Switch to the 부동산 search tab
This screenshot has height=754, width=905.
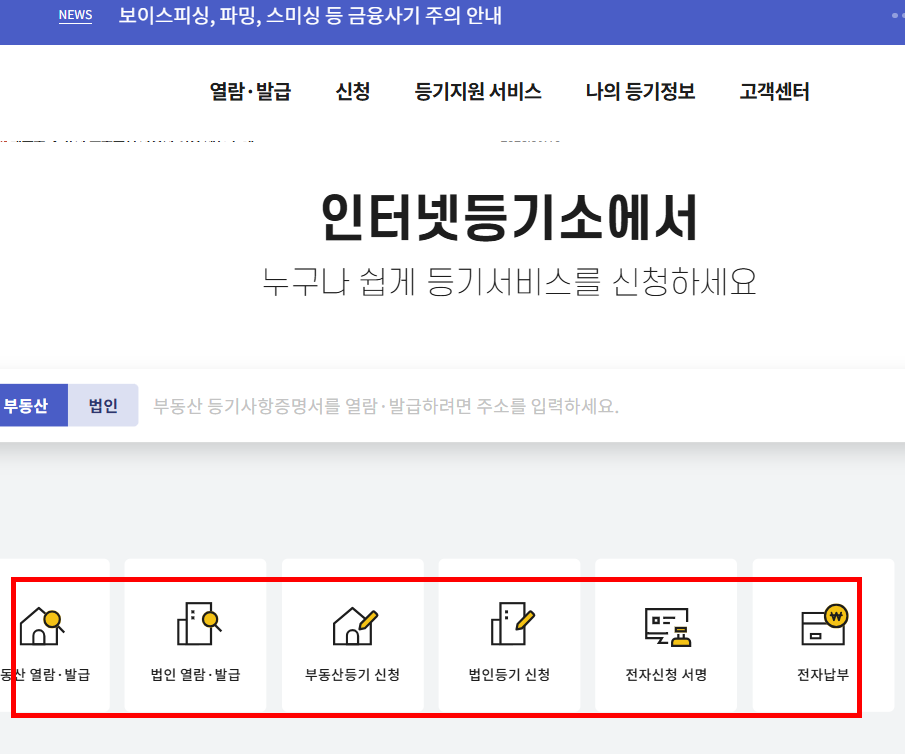[x=33, y=404]
